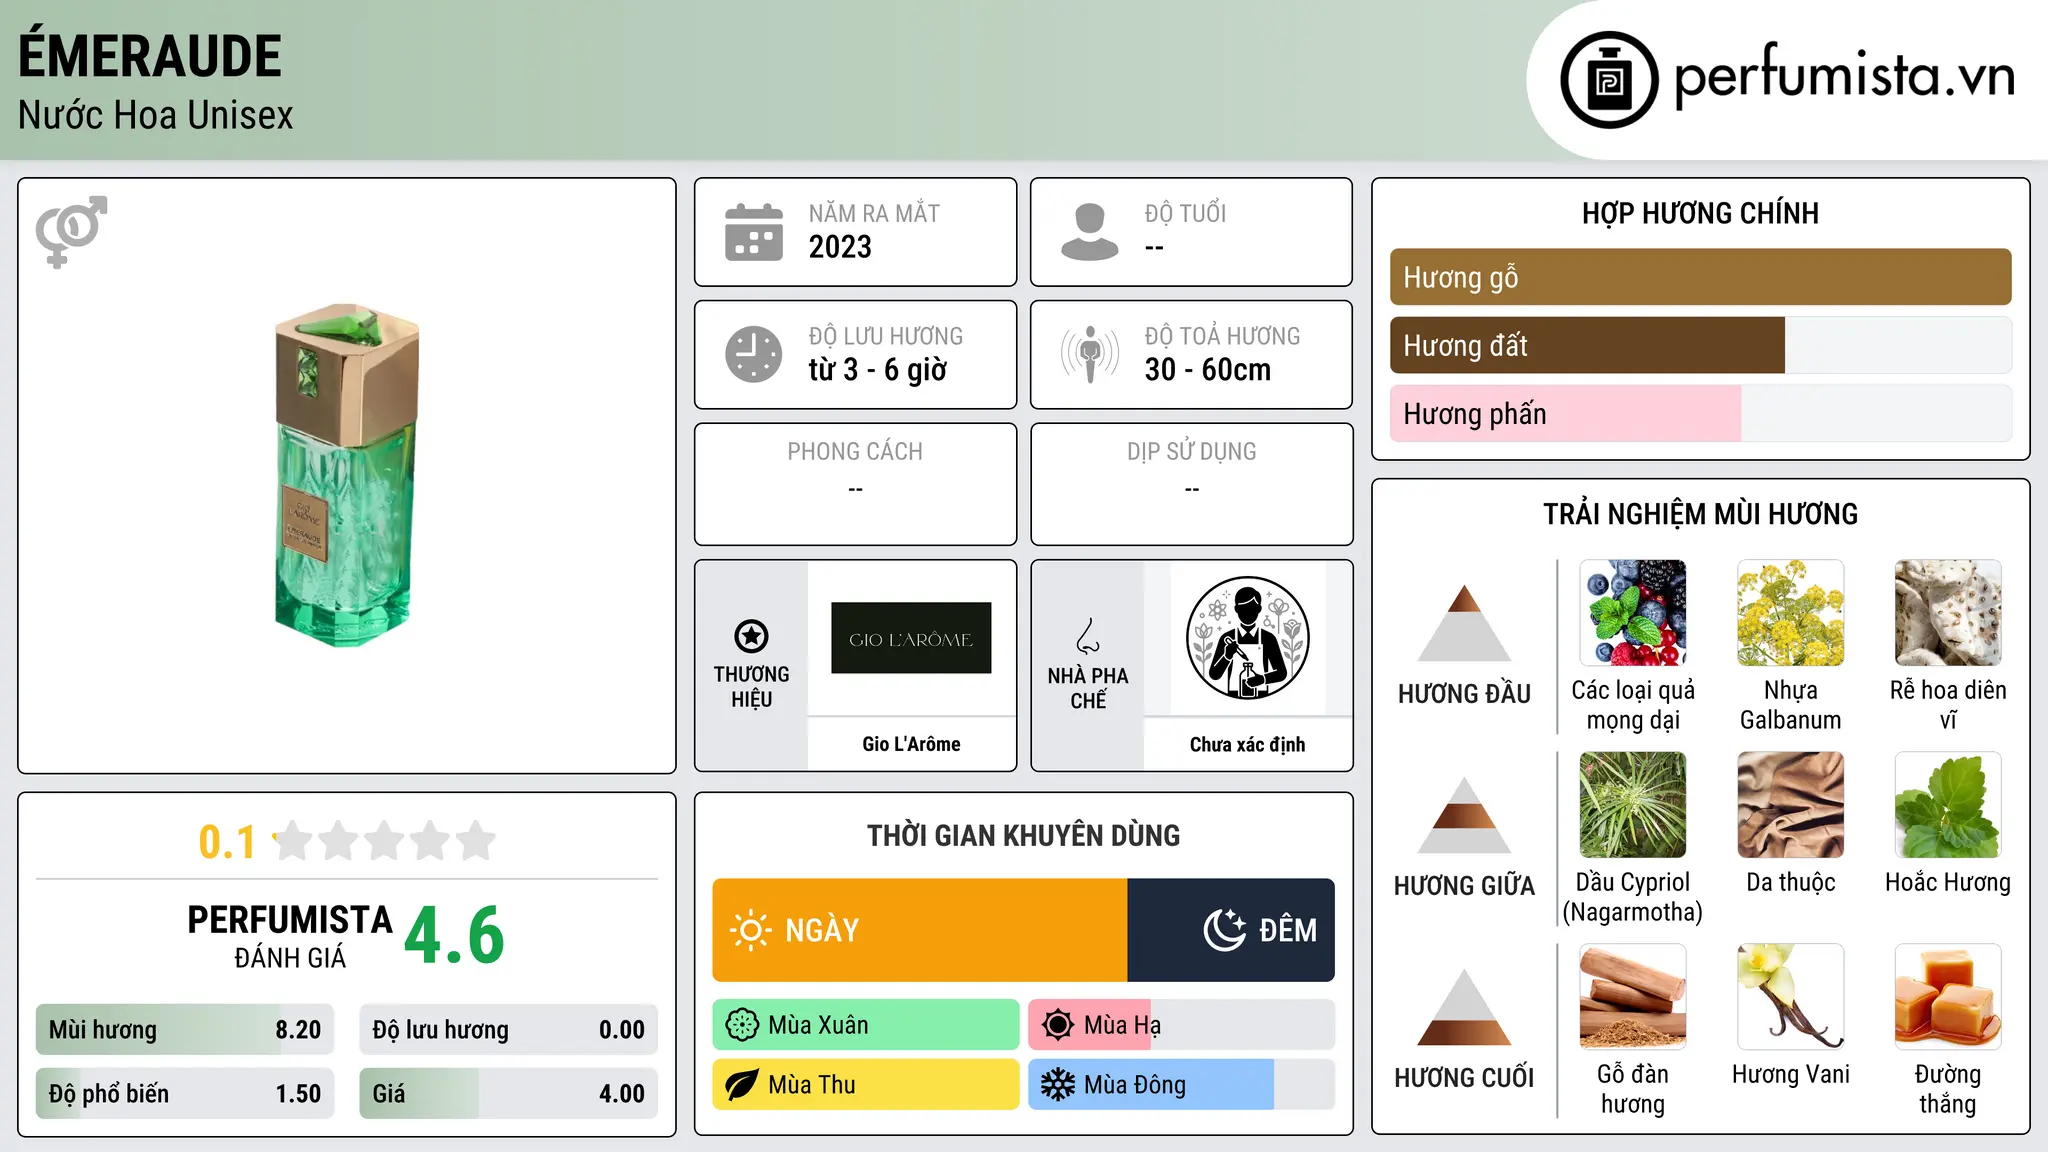2048x1152 pixels.
Task: Click the perfumer illustration icon
Action: [x=1247, y=638]
